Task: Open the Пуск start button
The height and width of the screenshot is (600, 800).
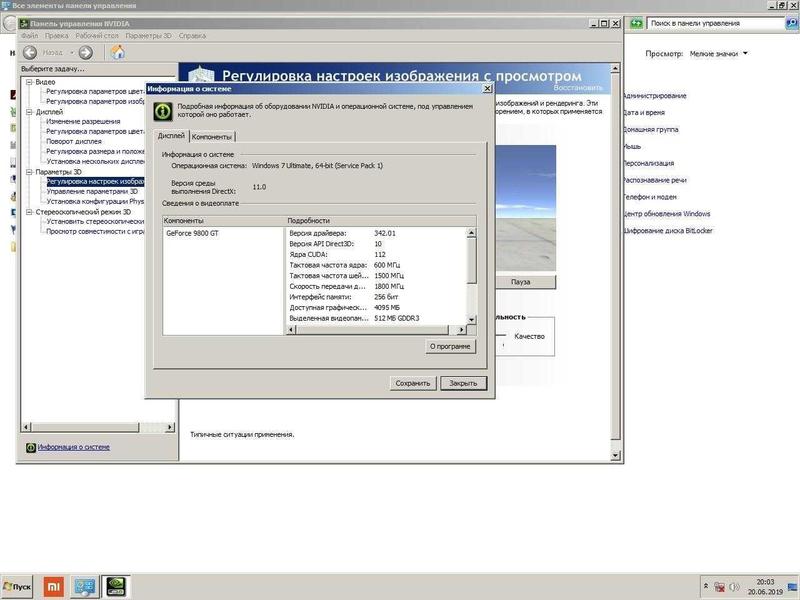Action: point(17,585)
